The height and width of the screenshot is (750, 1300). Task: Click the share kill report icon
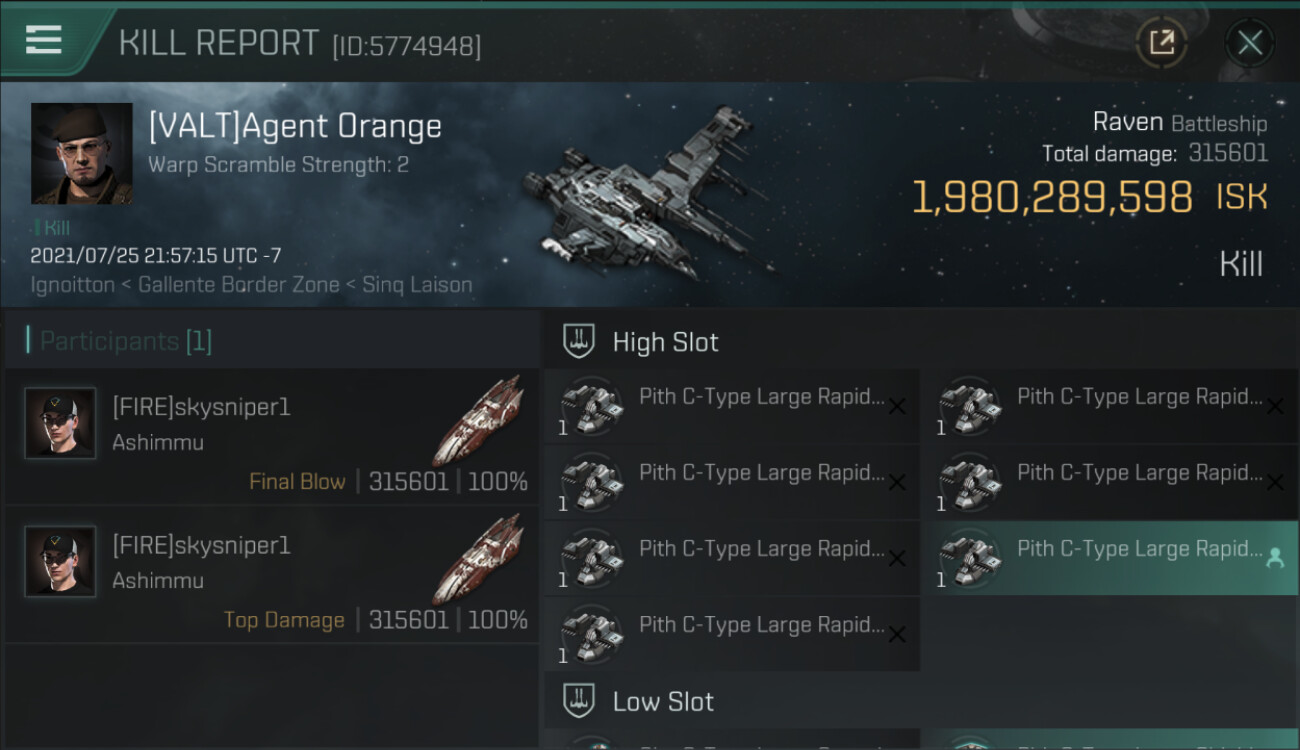click(1161, 42)
